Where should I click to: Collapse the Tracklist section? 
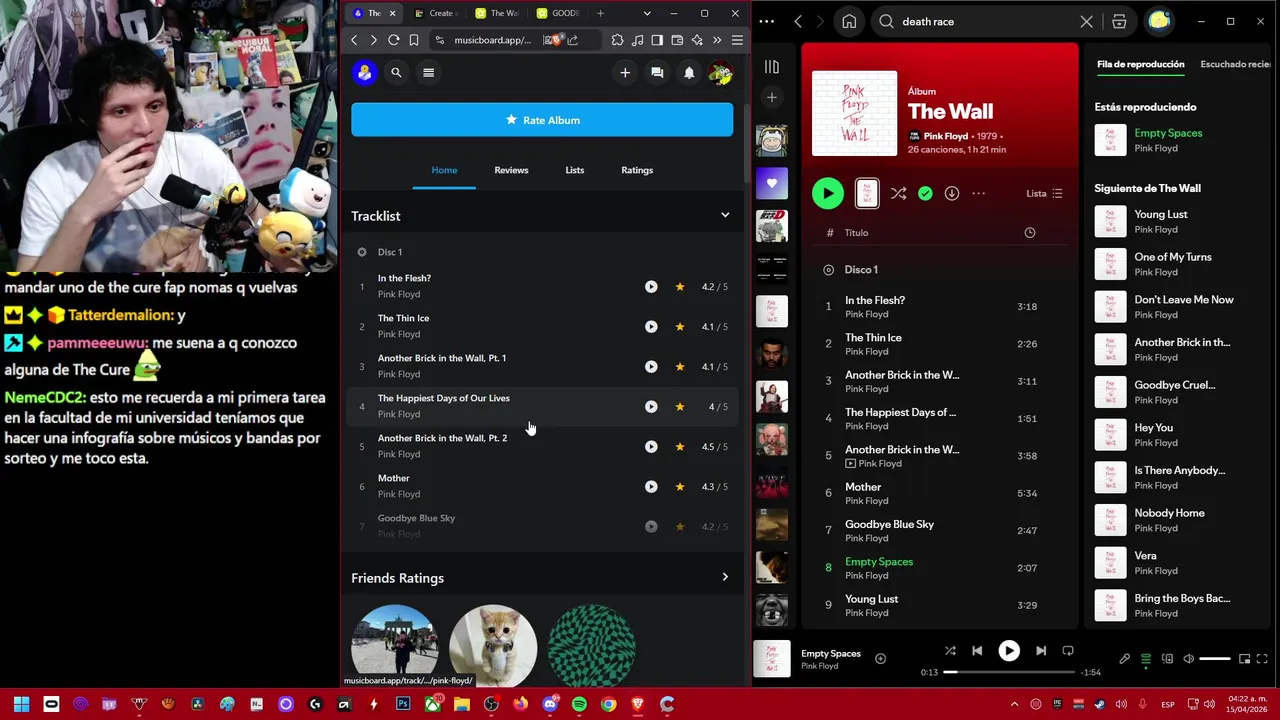pos(725,215)
